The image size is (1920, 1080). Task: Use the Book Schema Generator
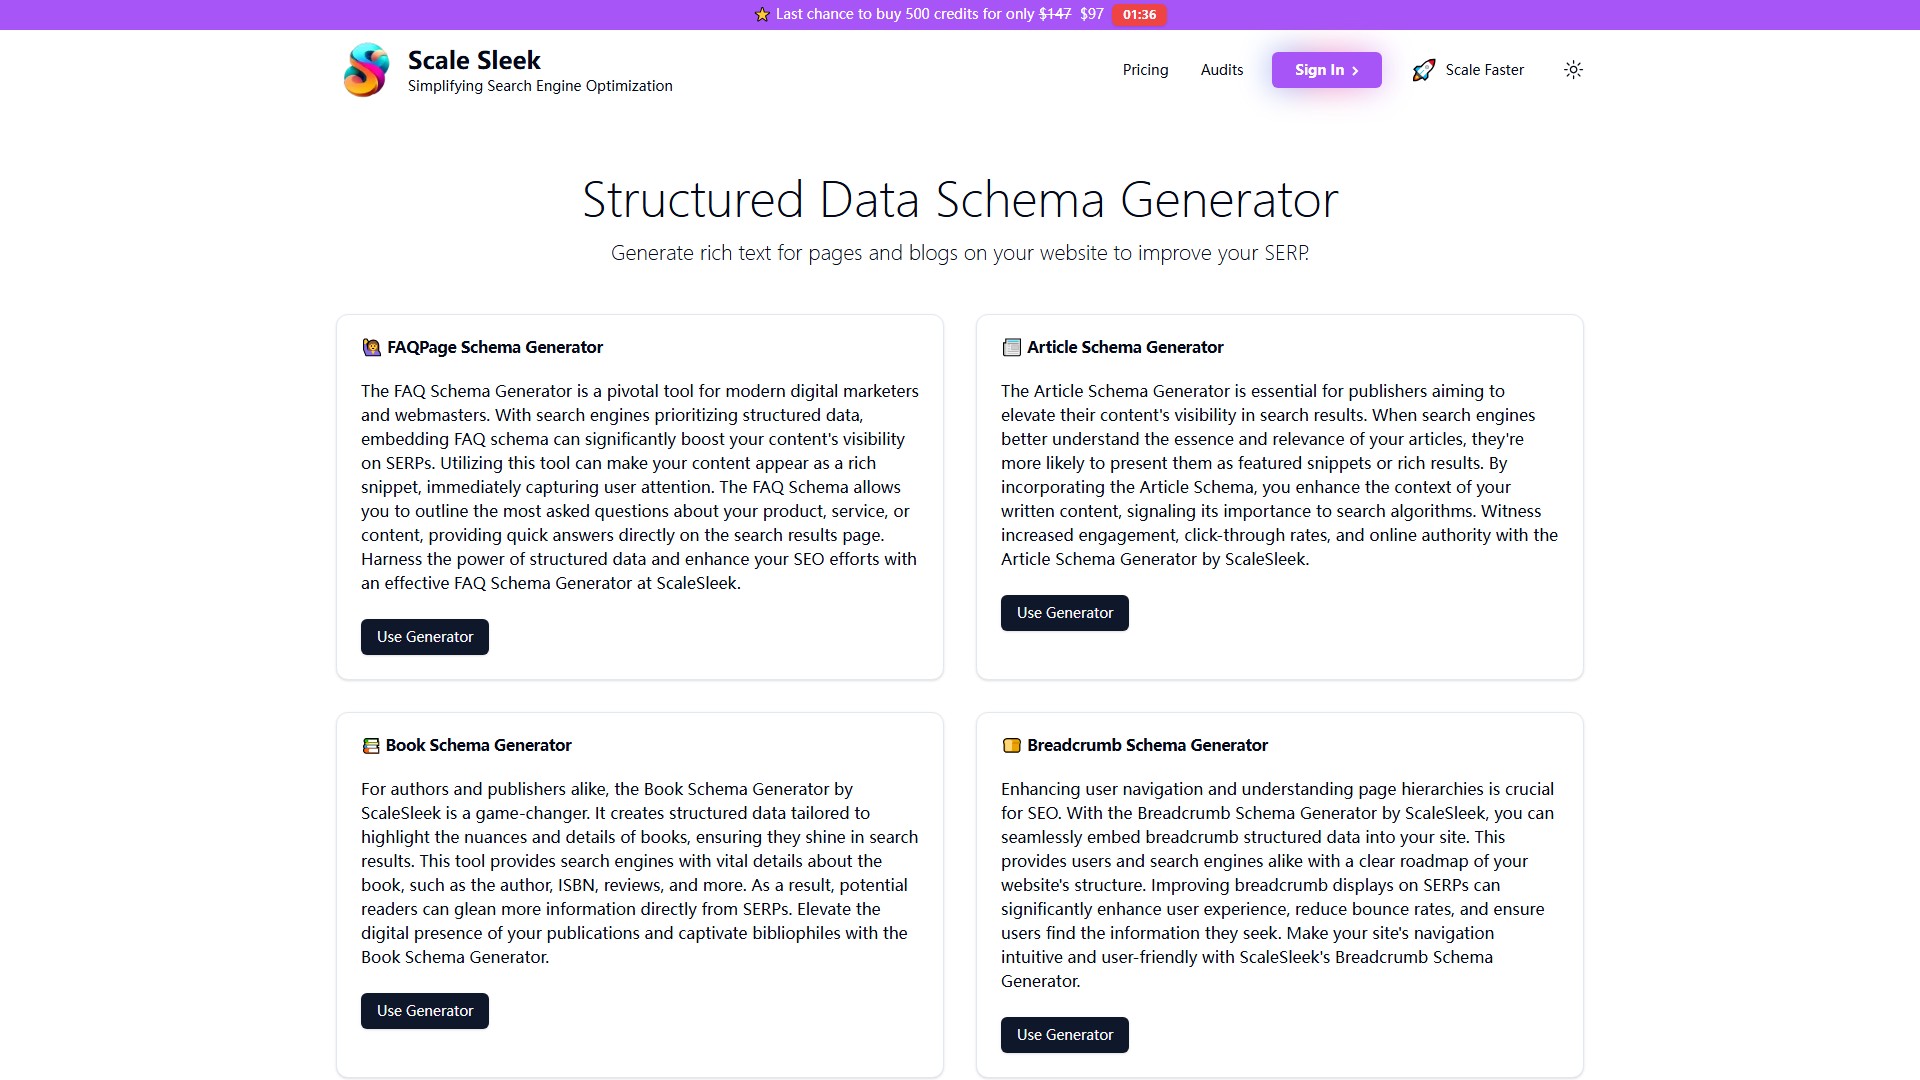click(x=424, y=1010)
